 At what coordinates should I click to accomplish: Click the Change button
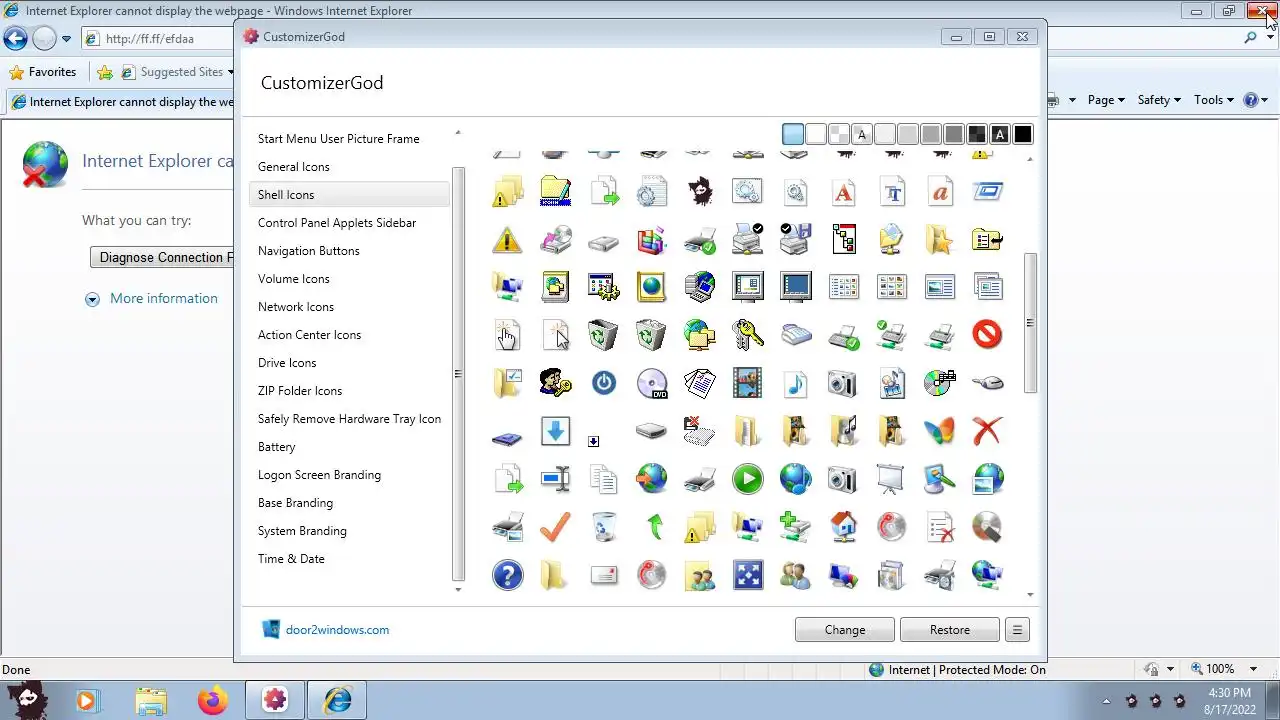click(x=845, y=630)
